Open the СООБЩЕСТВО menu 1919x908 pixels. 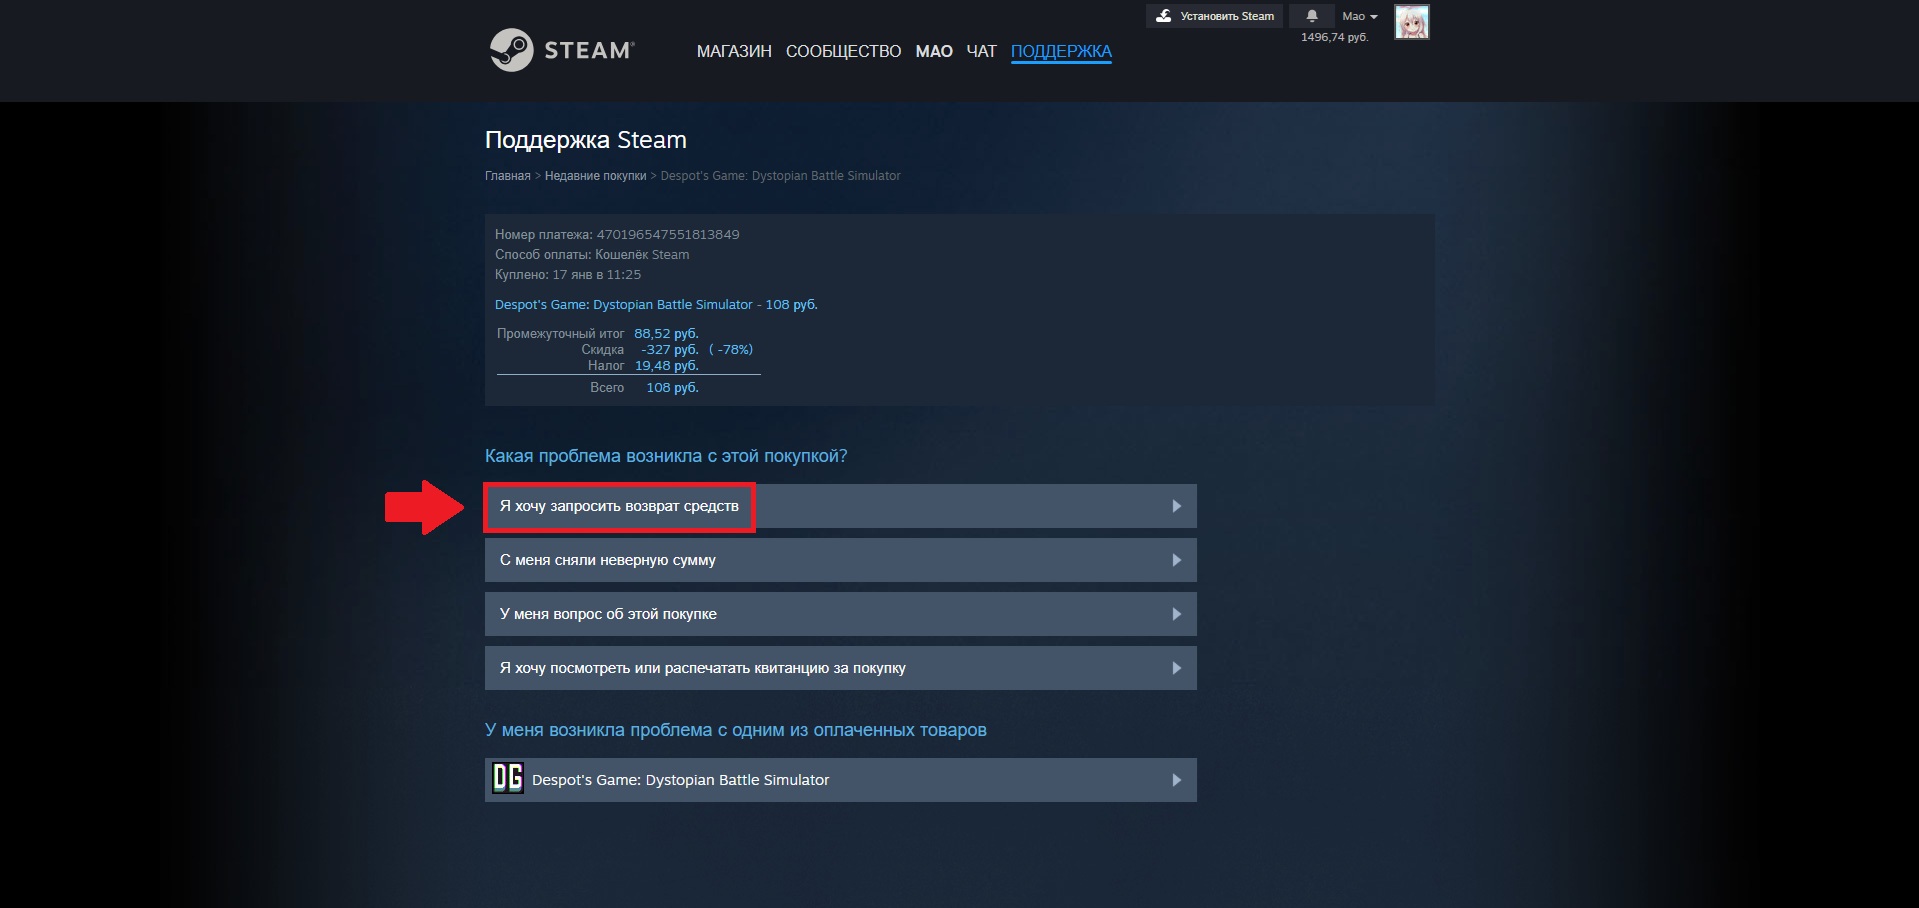[843, 51]
